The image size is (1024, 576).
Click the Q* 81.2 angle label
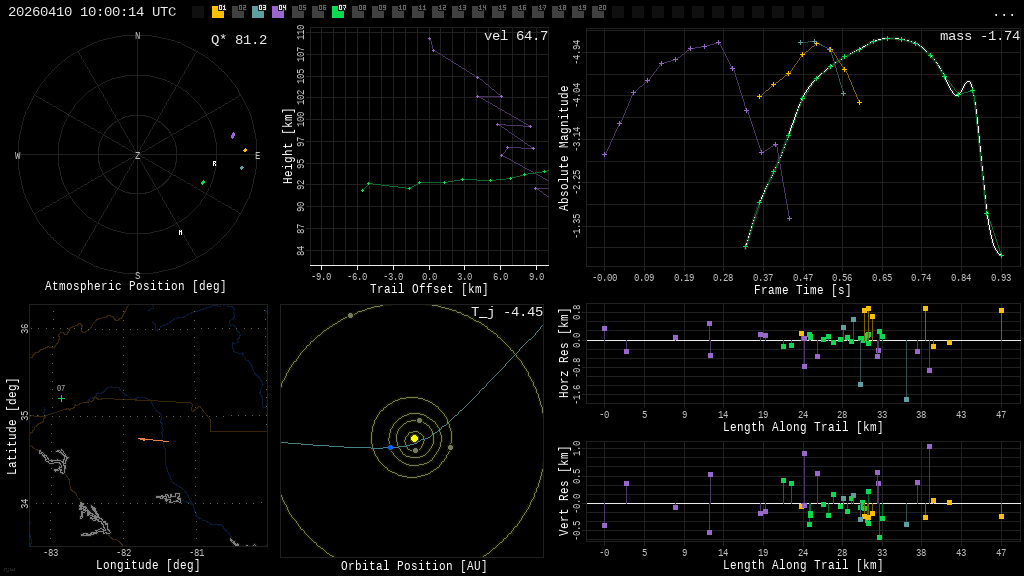(238, 40)
